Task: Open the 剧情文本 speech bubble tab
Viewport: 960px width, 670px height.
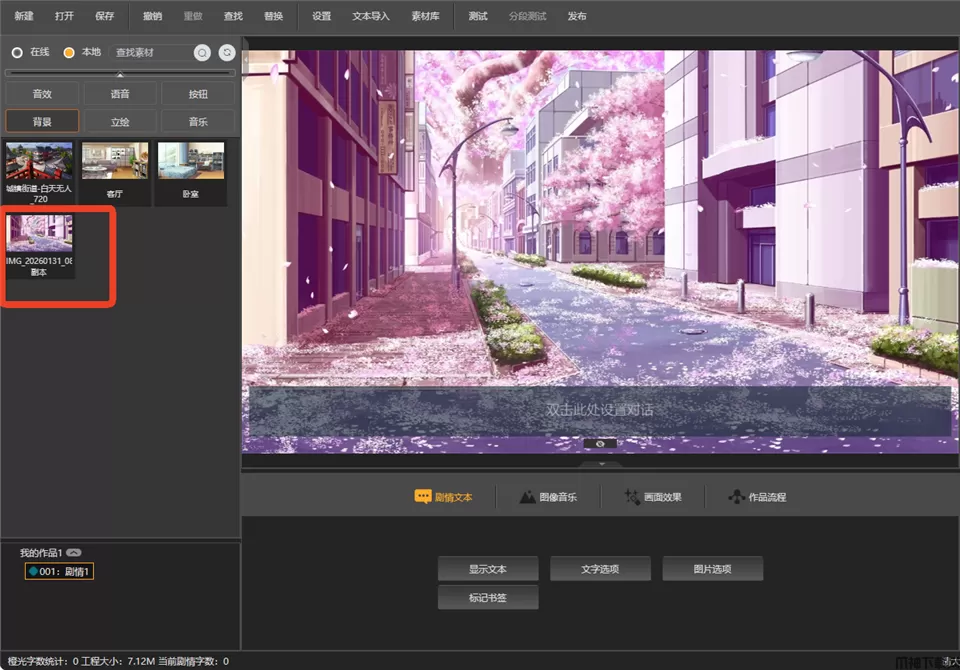Action: click(423, 497)
